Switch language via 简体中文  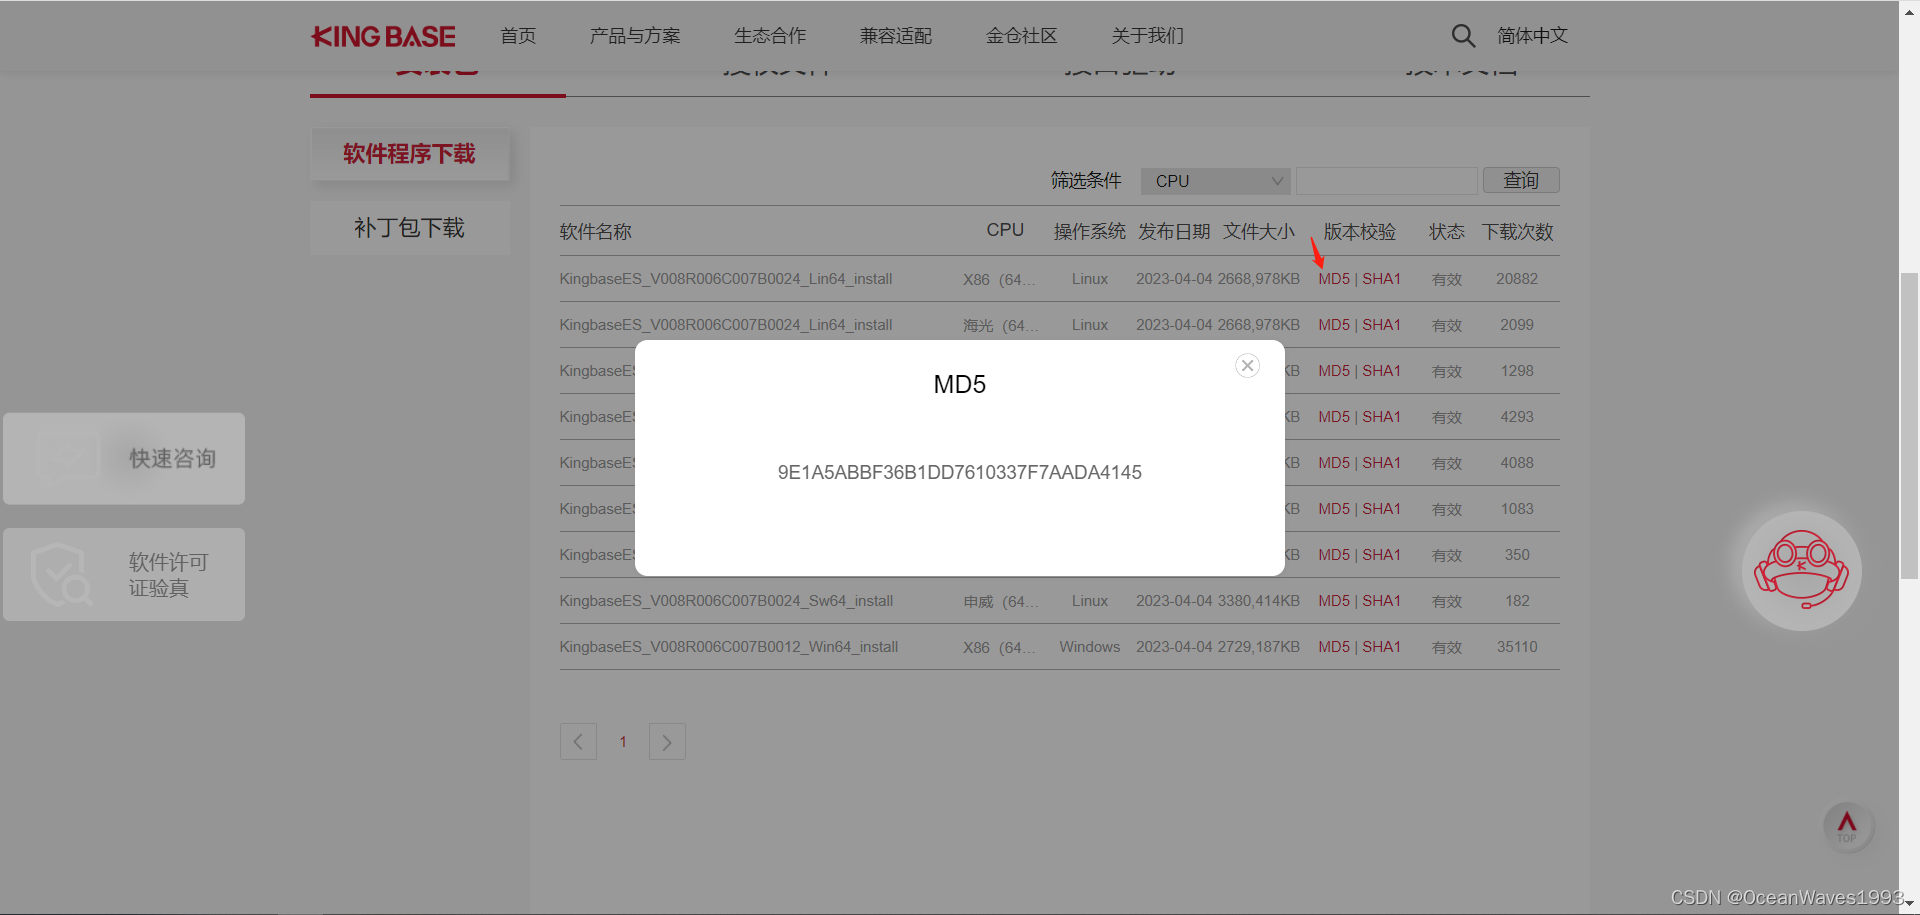1532,36
